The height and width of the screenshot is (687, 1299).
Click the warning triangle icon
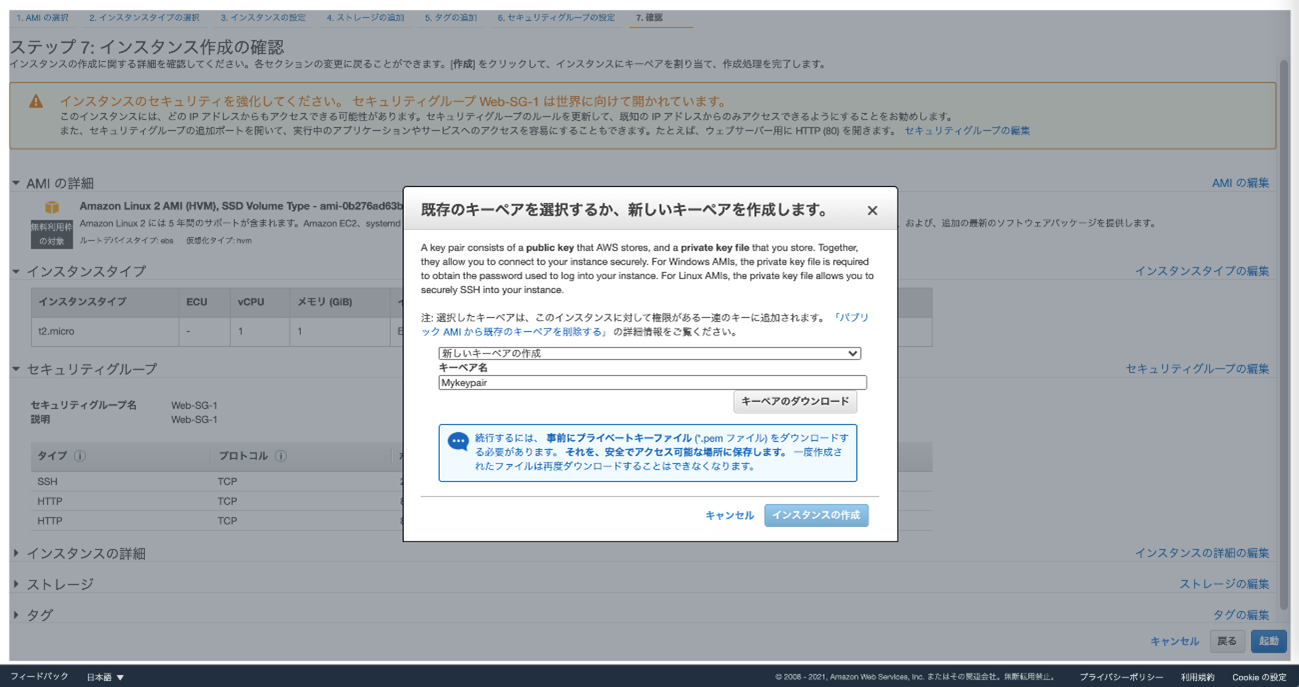click(36, 102)
